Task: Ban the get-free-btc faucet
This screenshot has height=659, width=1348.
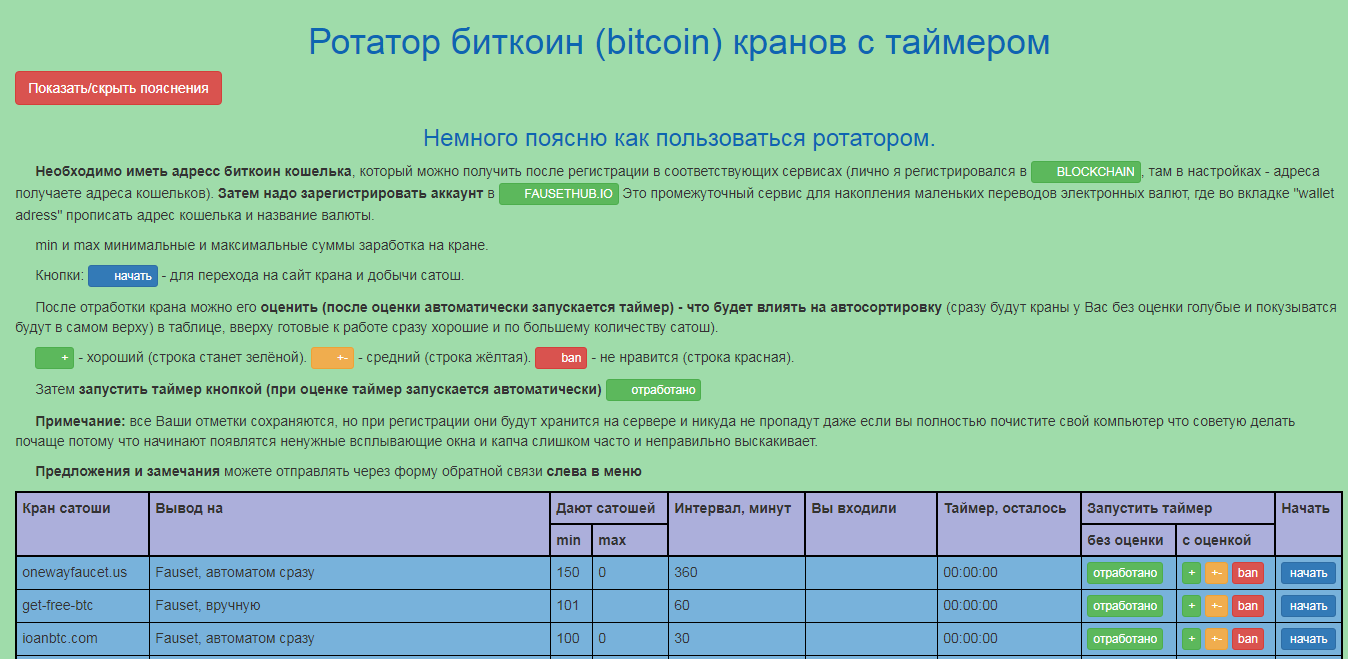Action: [x=1246, y=606]
